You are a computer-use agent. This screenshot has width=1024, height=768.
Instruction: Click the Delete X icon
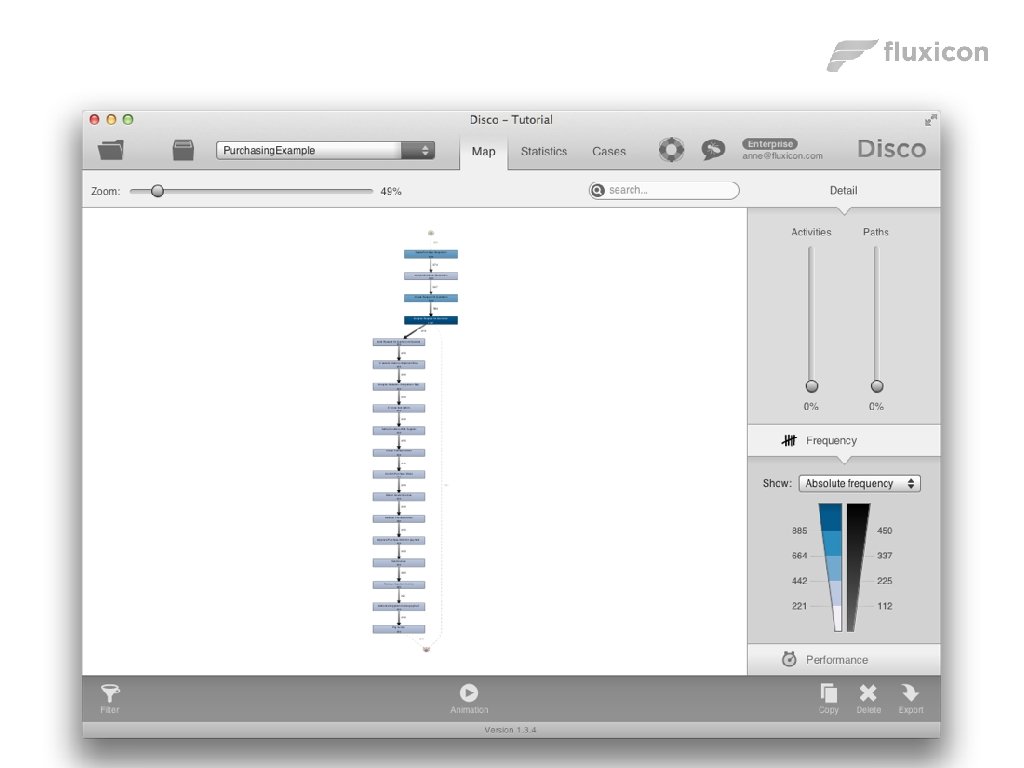[x=868, y=693]
